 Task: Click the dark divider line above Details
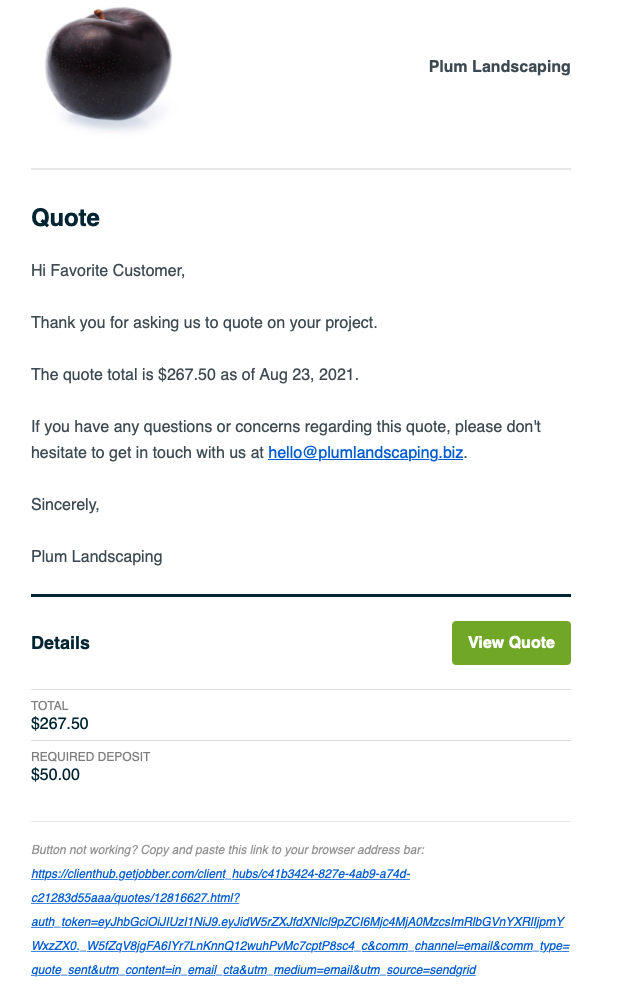(300, 595)
